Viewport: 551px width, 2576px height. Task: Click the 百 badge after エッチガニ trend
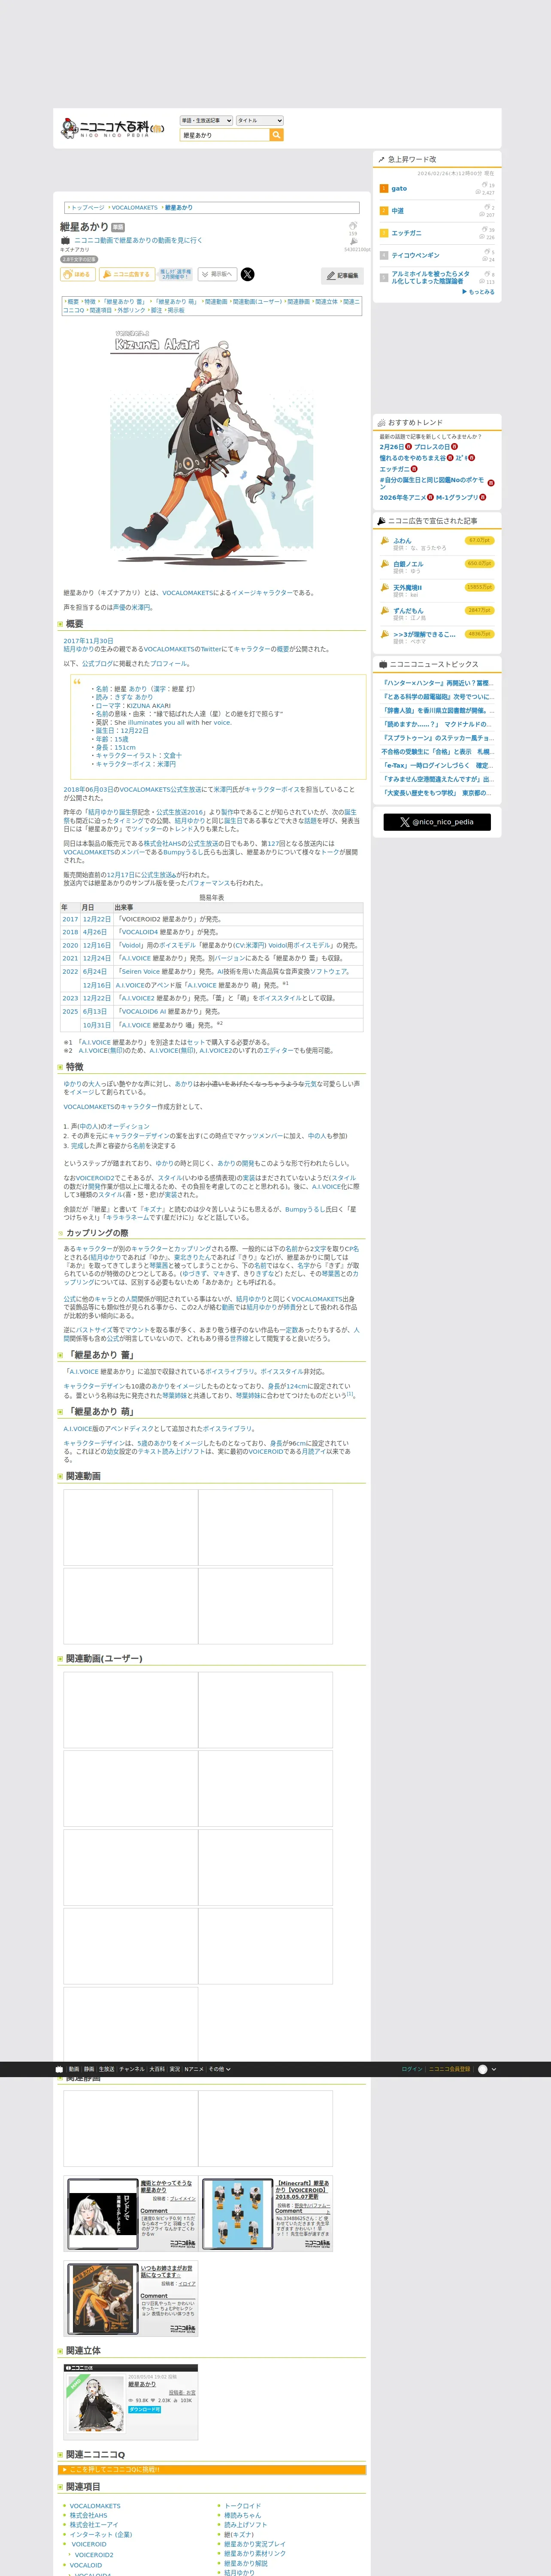point(414,469)
